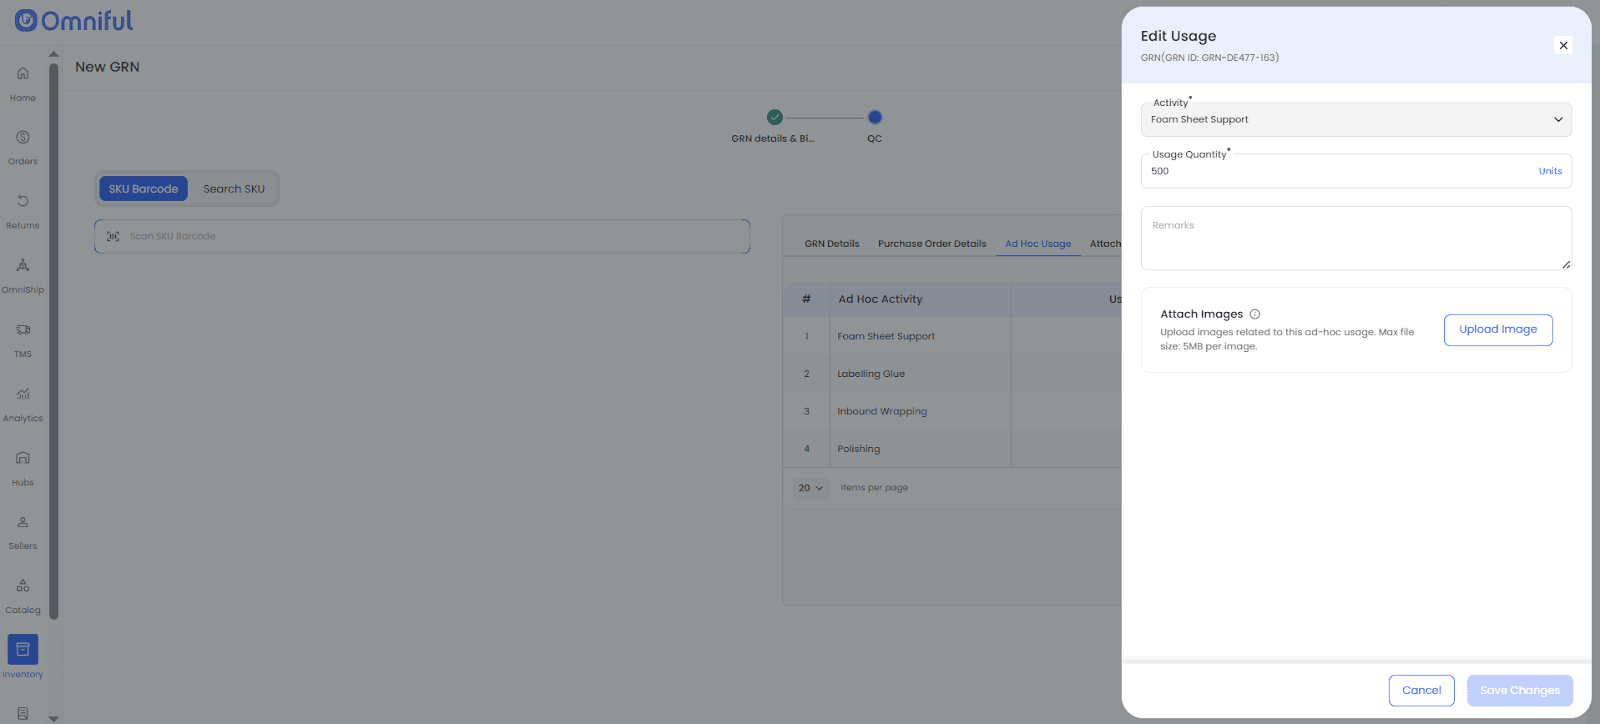Expand the Activity dropdown
Viewport: 1600px width, 724px height.
pyautogui.click(x=1356, y=120)
